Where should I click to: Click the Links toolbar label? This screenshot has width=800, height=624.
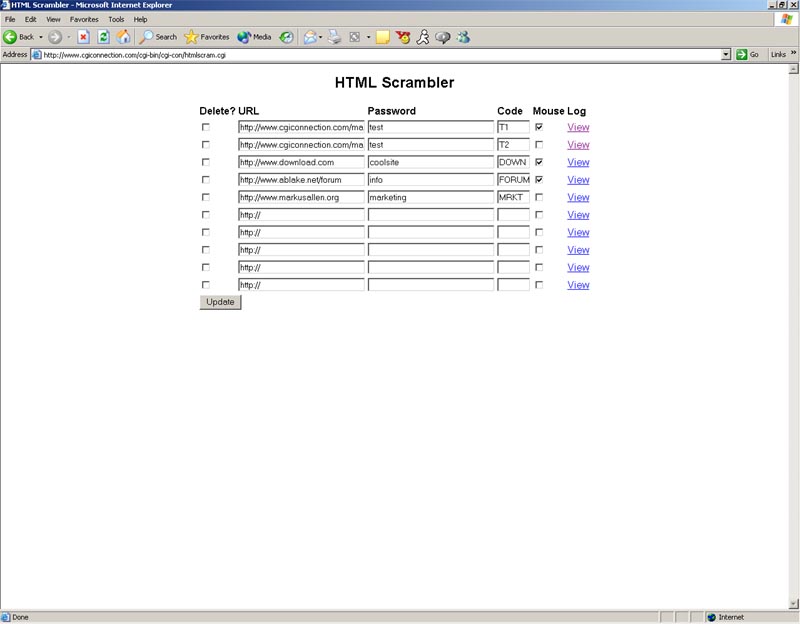pos(778,55)
